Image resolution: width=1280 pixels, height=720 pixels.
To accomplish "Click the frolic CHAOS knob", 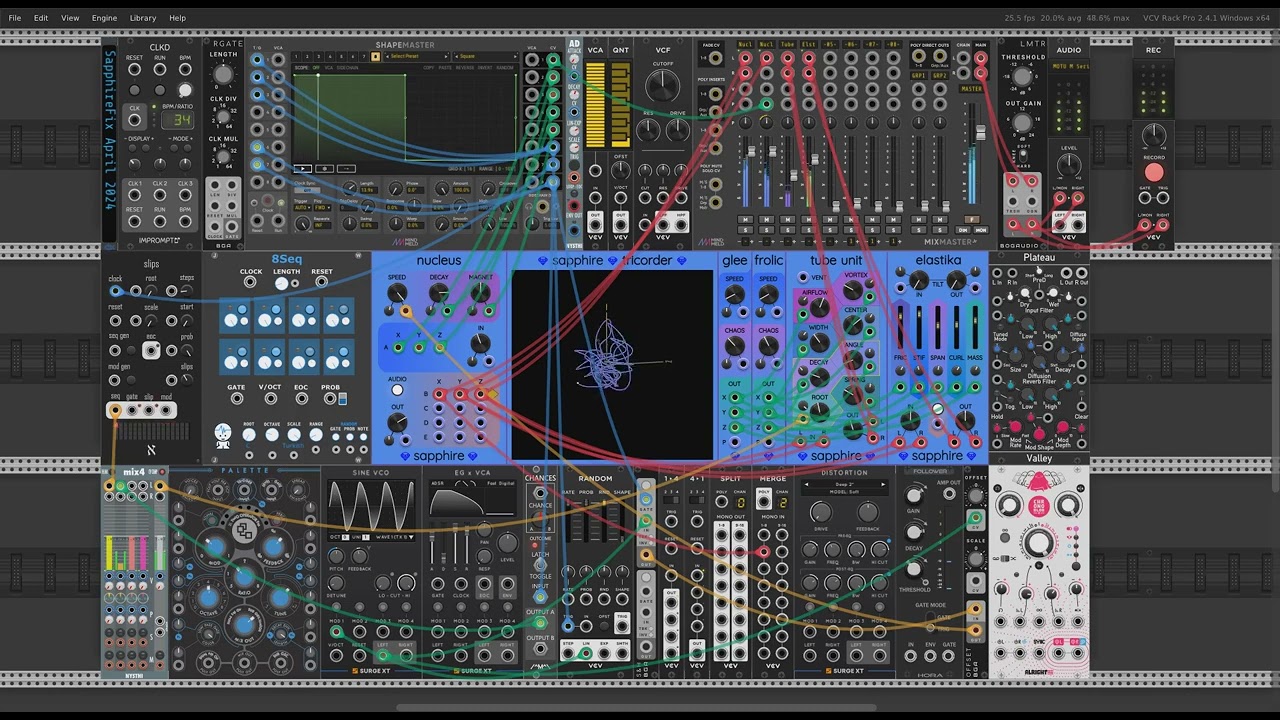I will (769, 346).
